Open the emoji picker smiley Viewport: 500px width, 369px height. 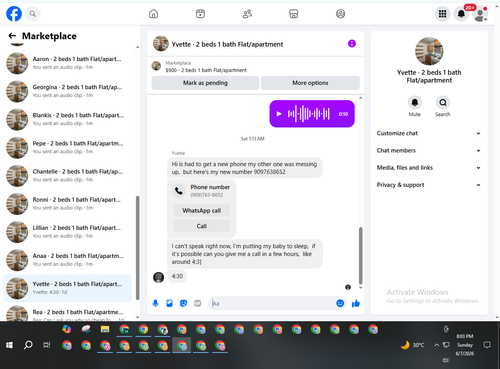(x=340, y=303)
